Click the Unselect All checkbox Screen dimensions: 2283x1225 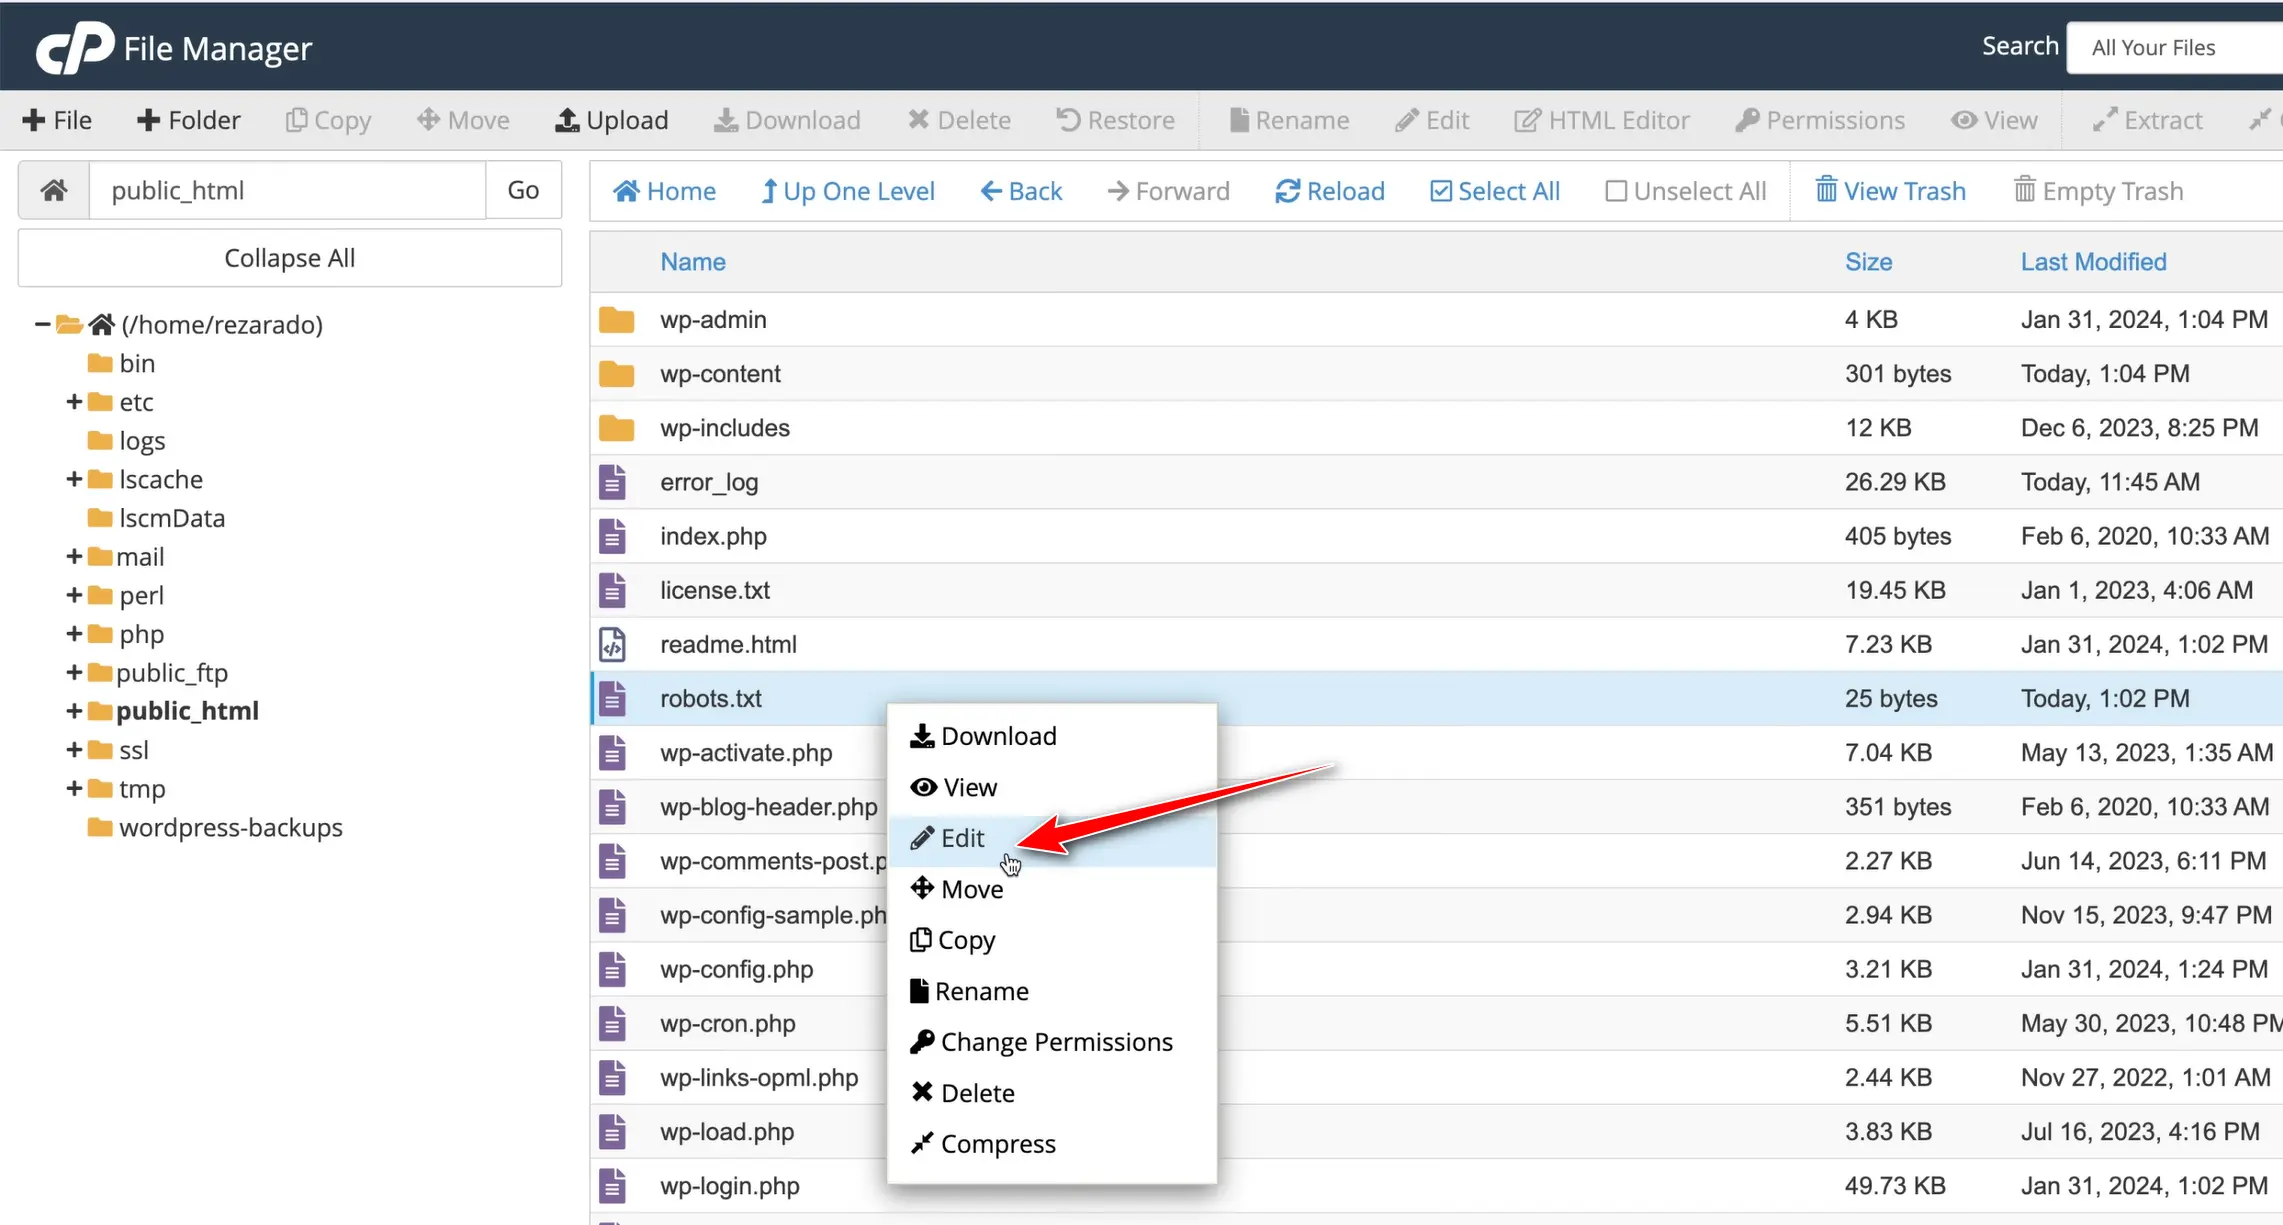coord(1616,191)
